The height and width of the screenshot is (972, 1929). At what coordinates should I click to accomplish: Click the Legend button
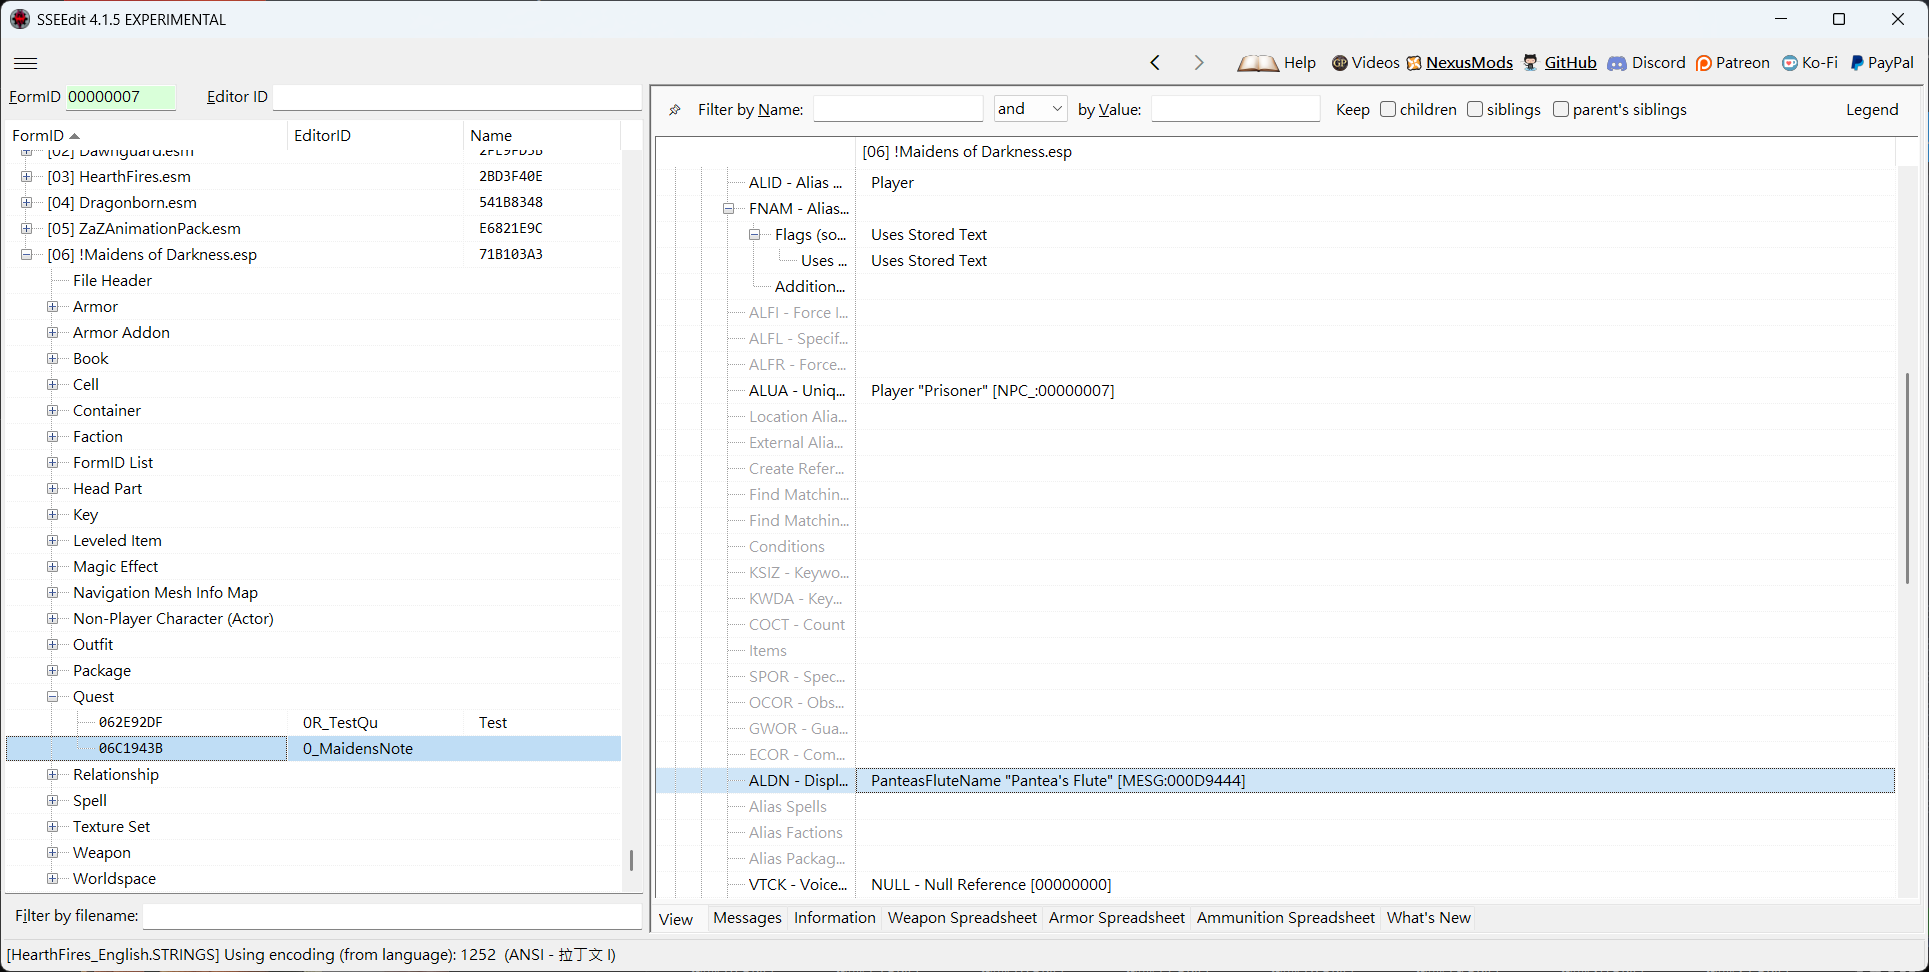click(1872, 110)
